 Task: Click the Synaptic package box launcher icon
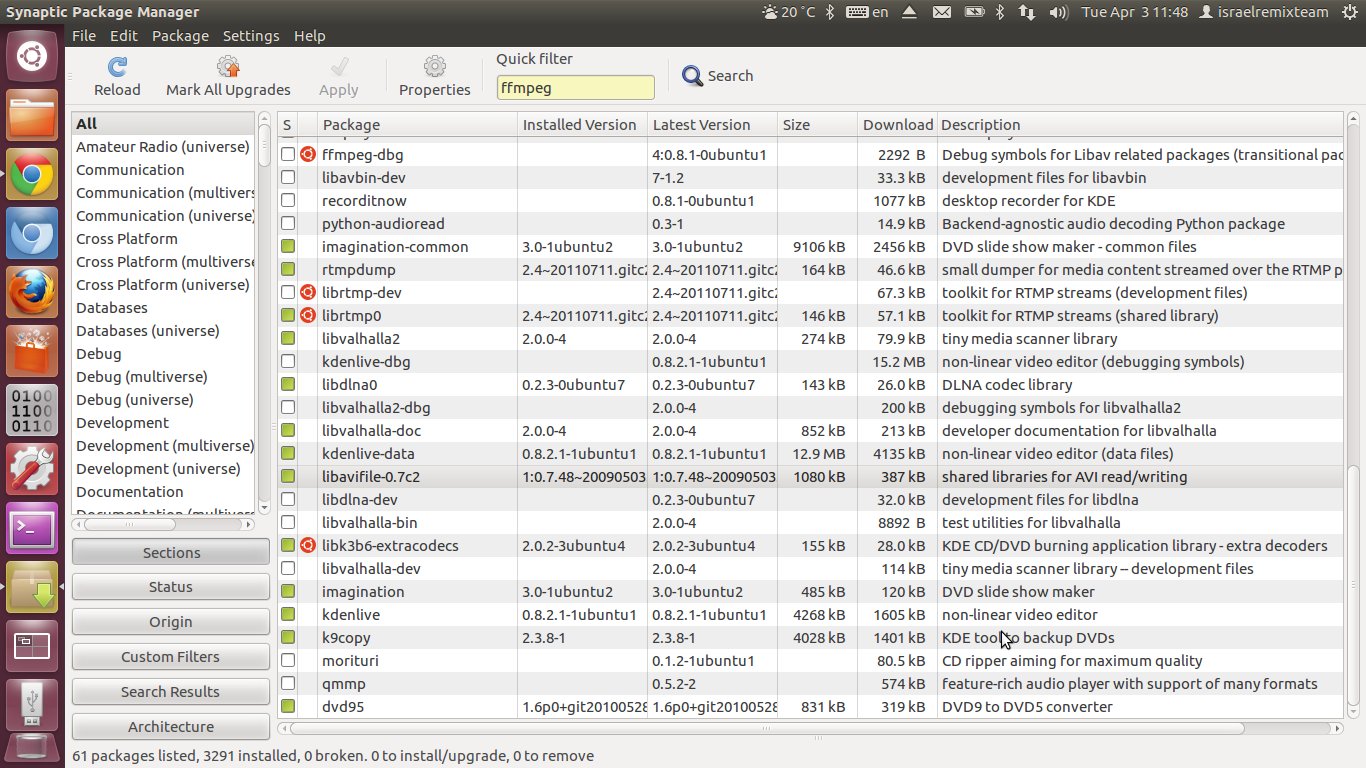pyautogui.click(x=32, y=586)
